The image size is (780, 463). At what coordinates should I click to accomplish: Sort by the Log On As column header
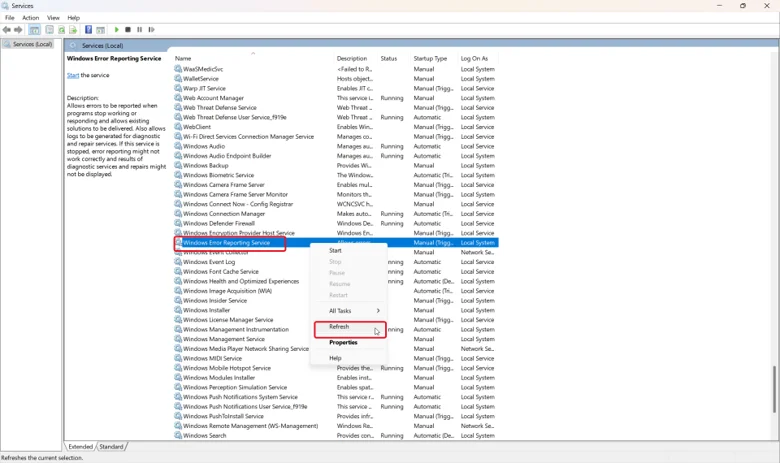[x=479, y=58]
